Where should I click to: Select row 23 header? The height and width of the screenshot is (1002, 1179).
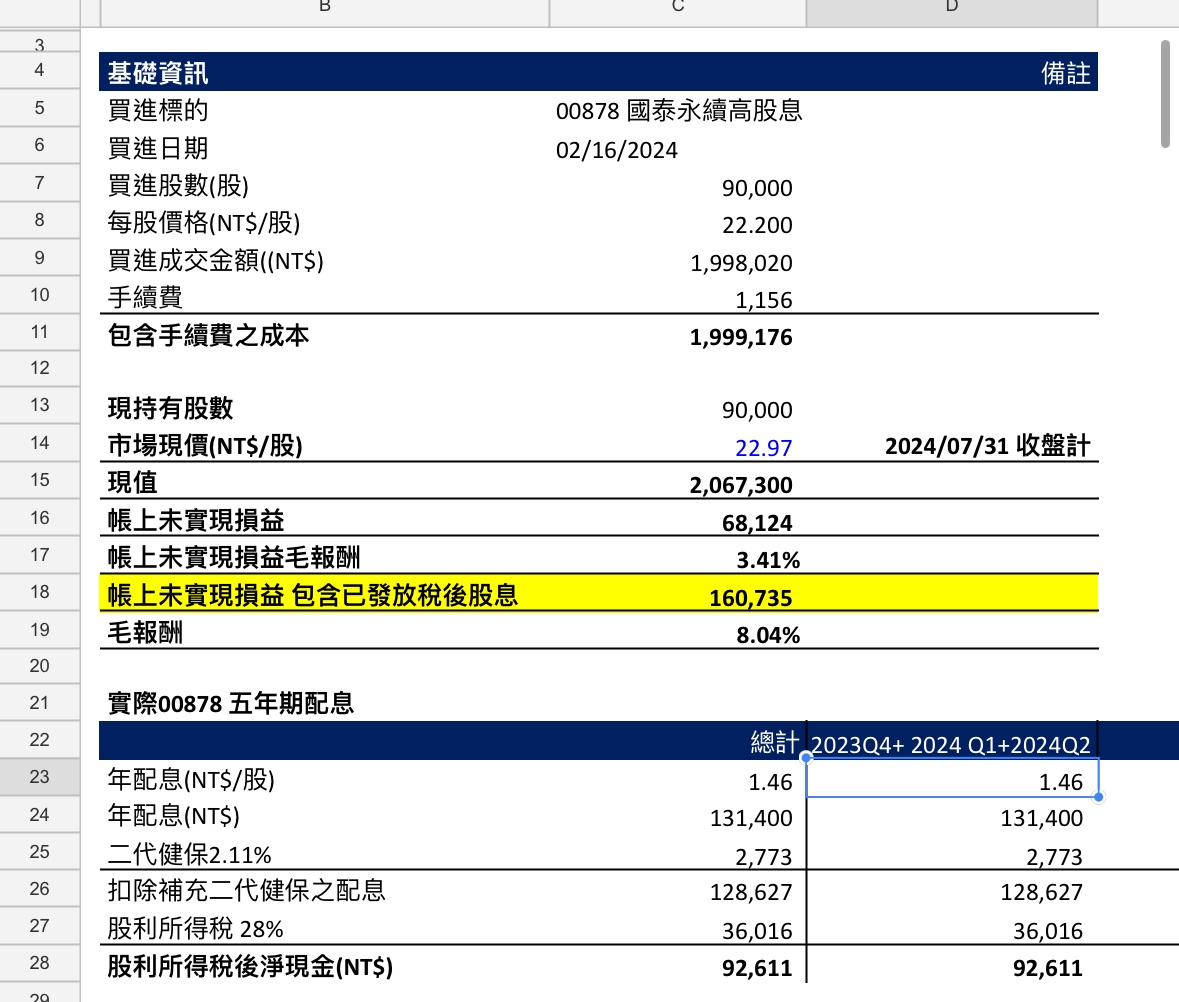tap(40, 776)
